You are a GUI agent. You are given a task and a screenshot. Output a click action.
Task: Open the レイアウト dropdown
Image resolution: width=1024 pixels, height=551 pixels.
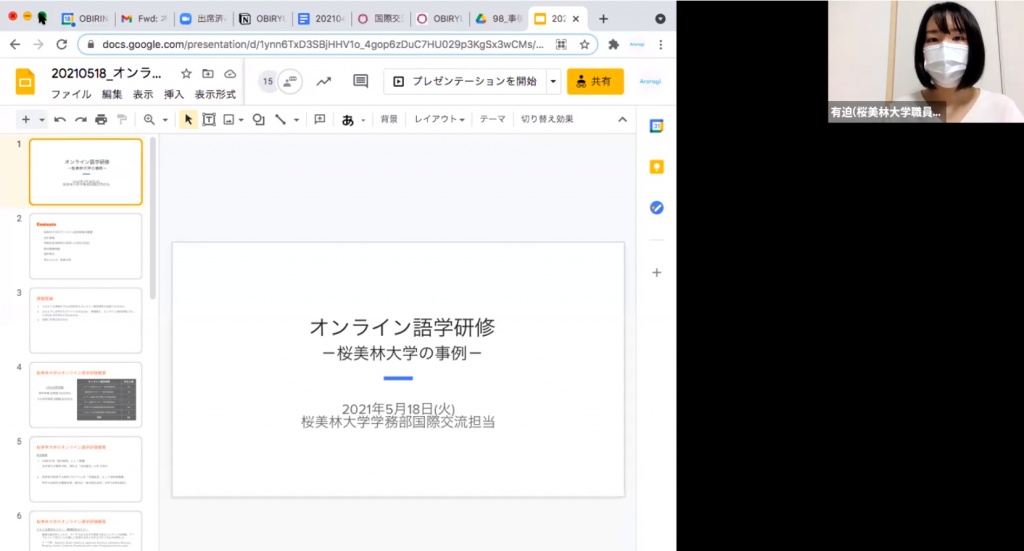(439, 119)
